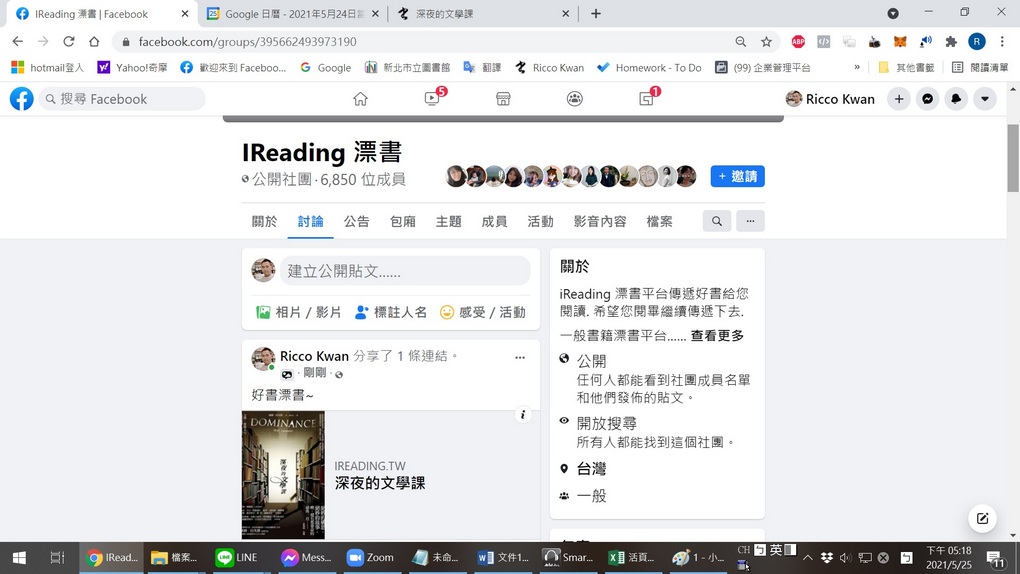Open the Facebook Groups icon

[574, 99]
